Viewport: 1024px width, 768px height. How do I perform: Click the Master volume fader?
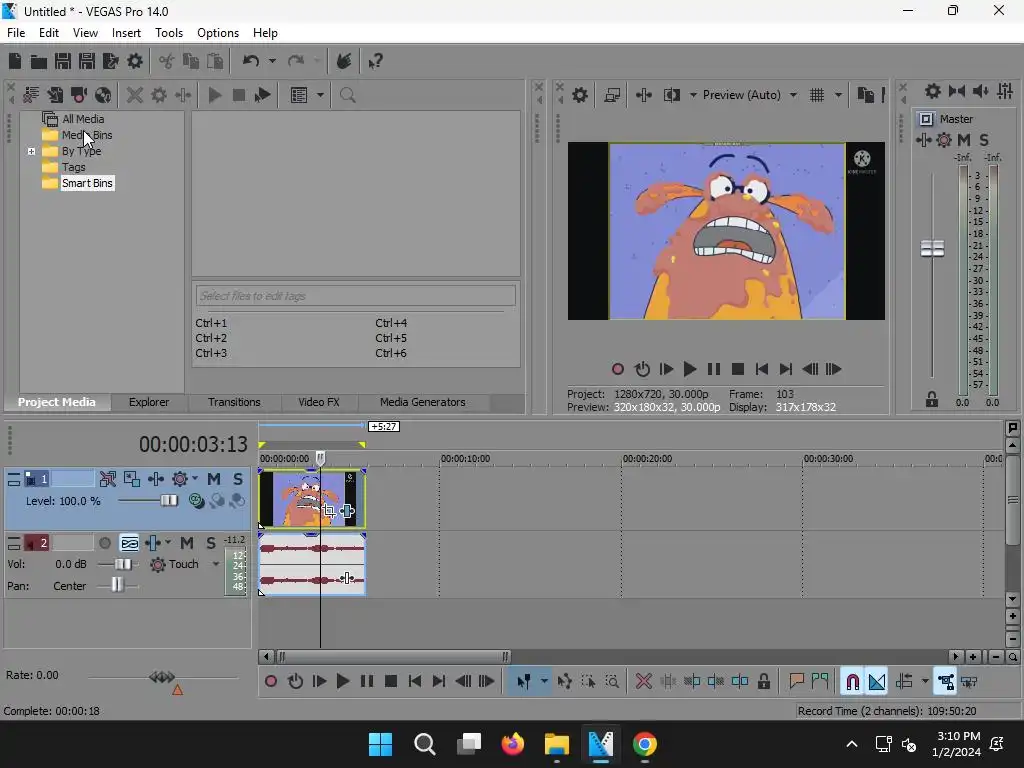pos(932,249)
